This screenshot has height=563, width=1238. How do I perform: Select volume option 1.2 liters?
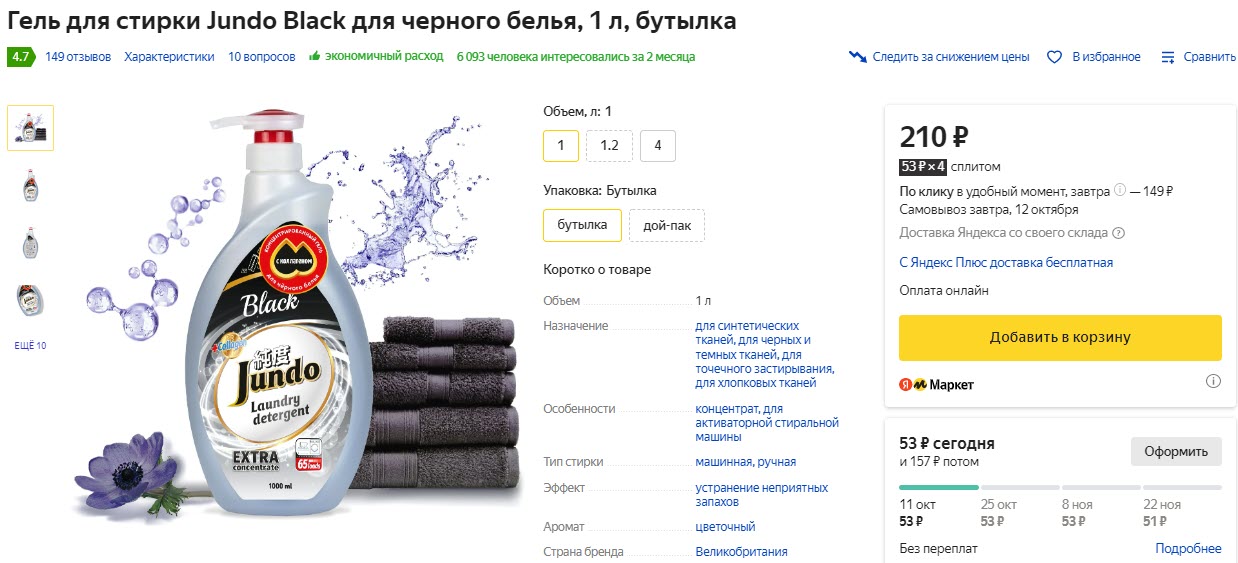[609, 146]
